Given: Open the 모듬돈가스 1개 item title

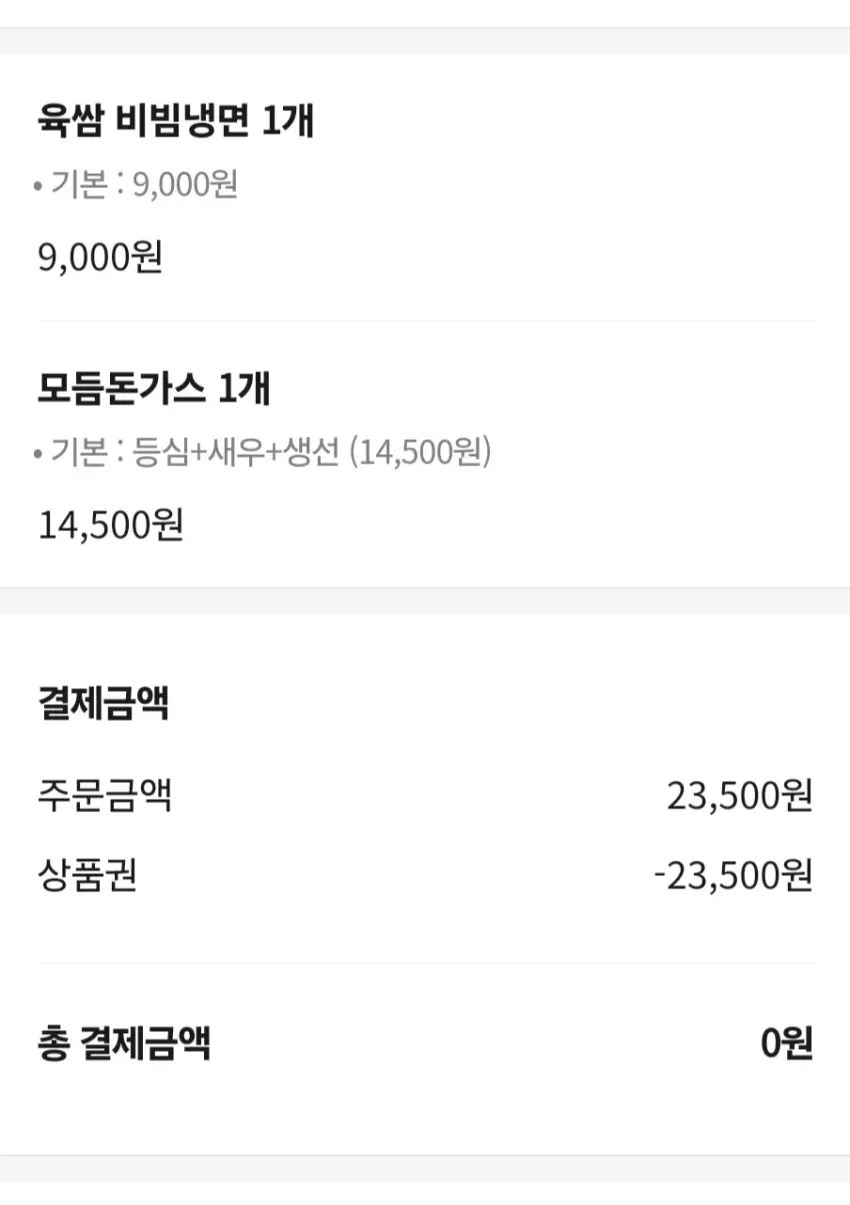Looking at the screenshot, I should coord(154,389).
